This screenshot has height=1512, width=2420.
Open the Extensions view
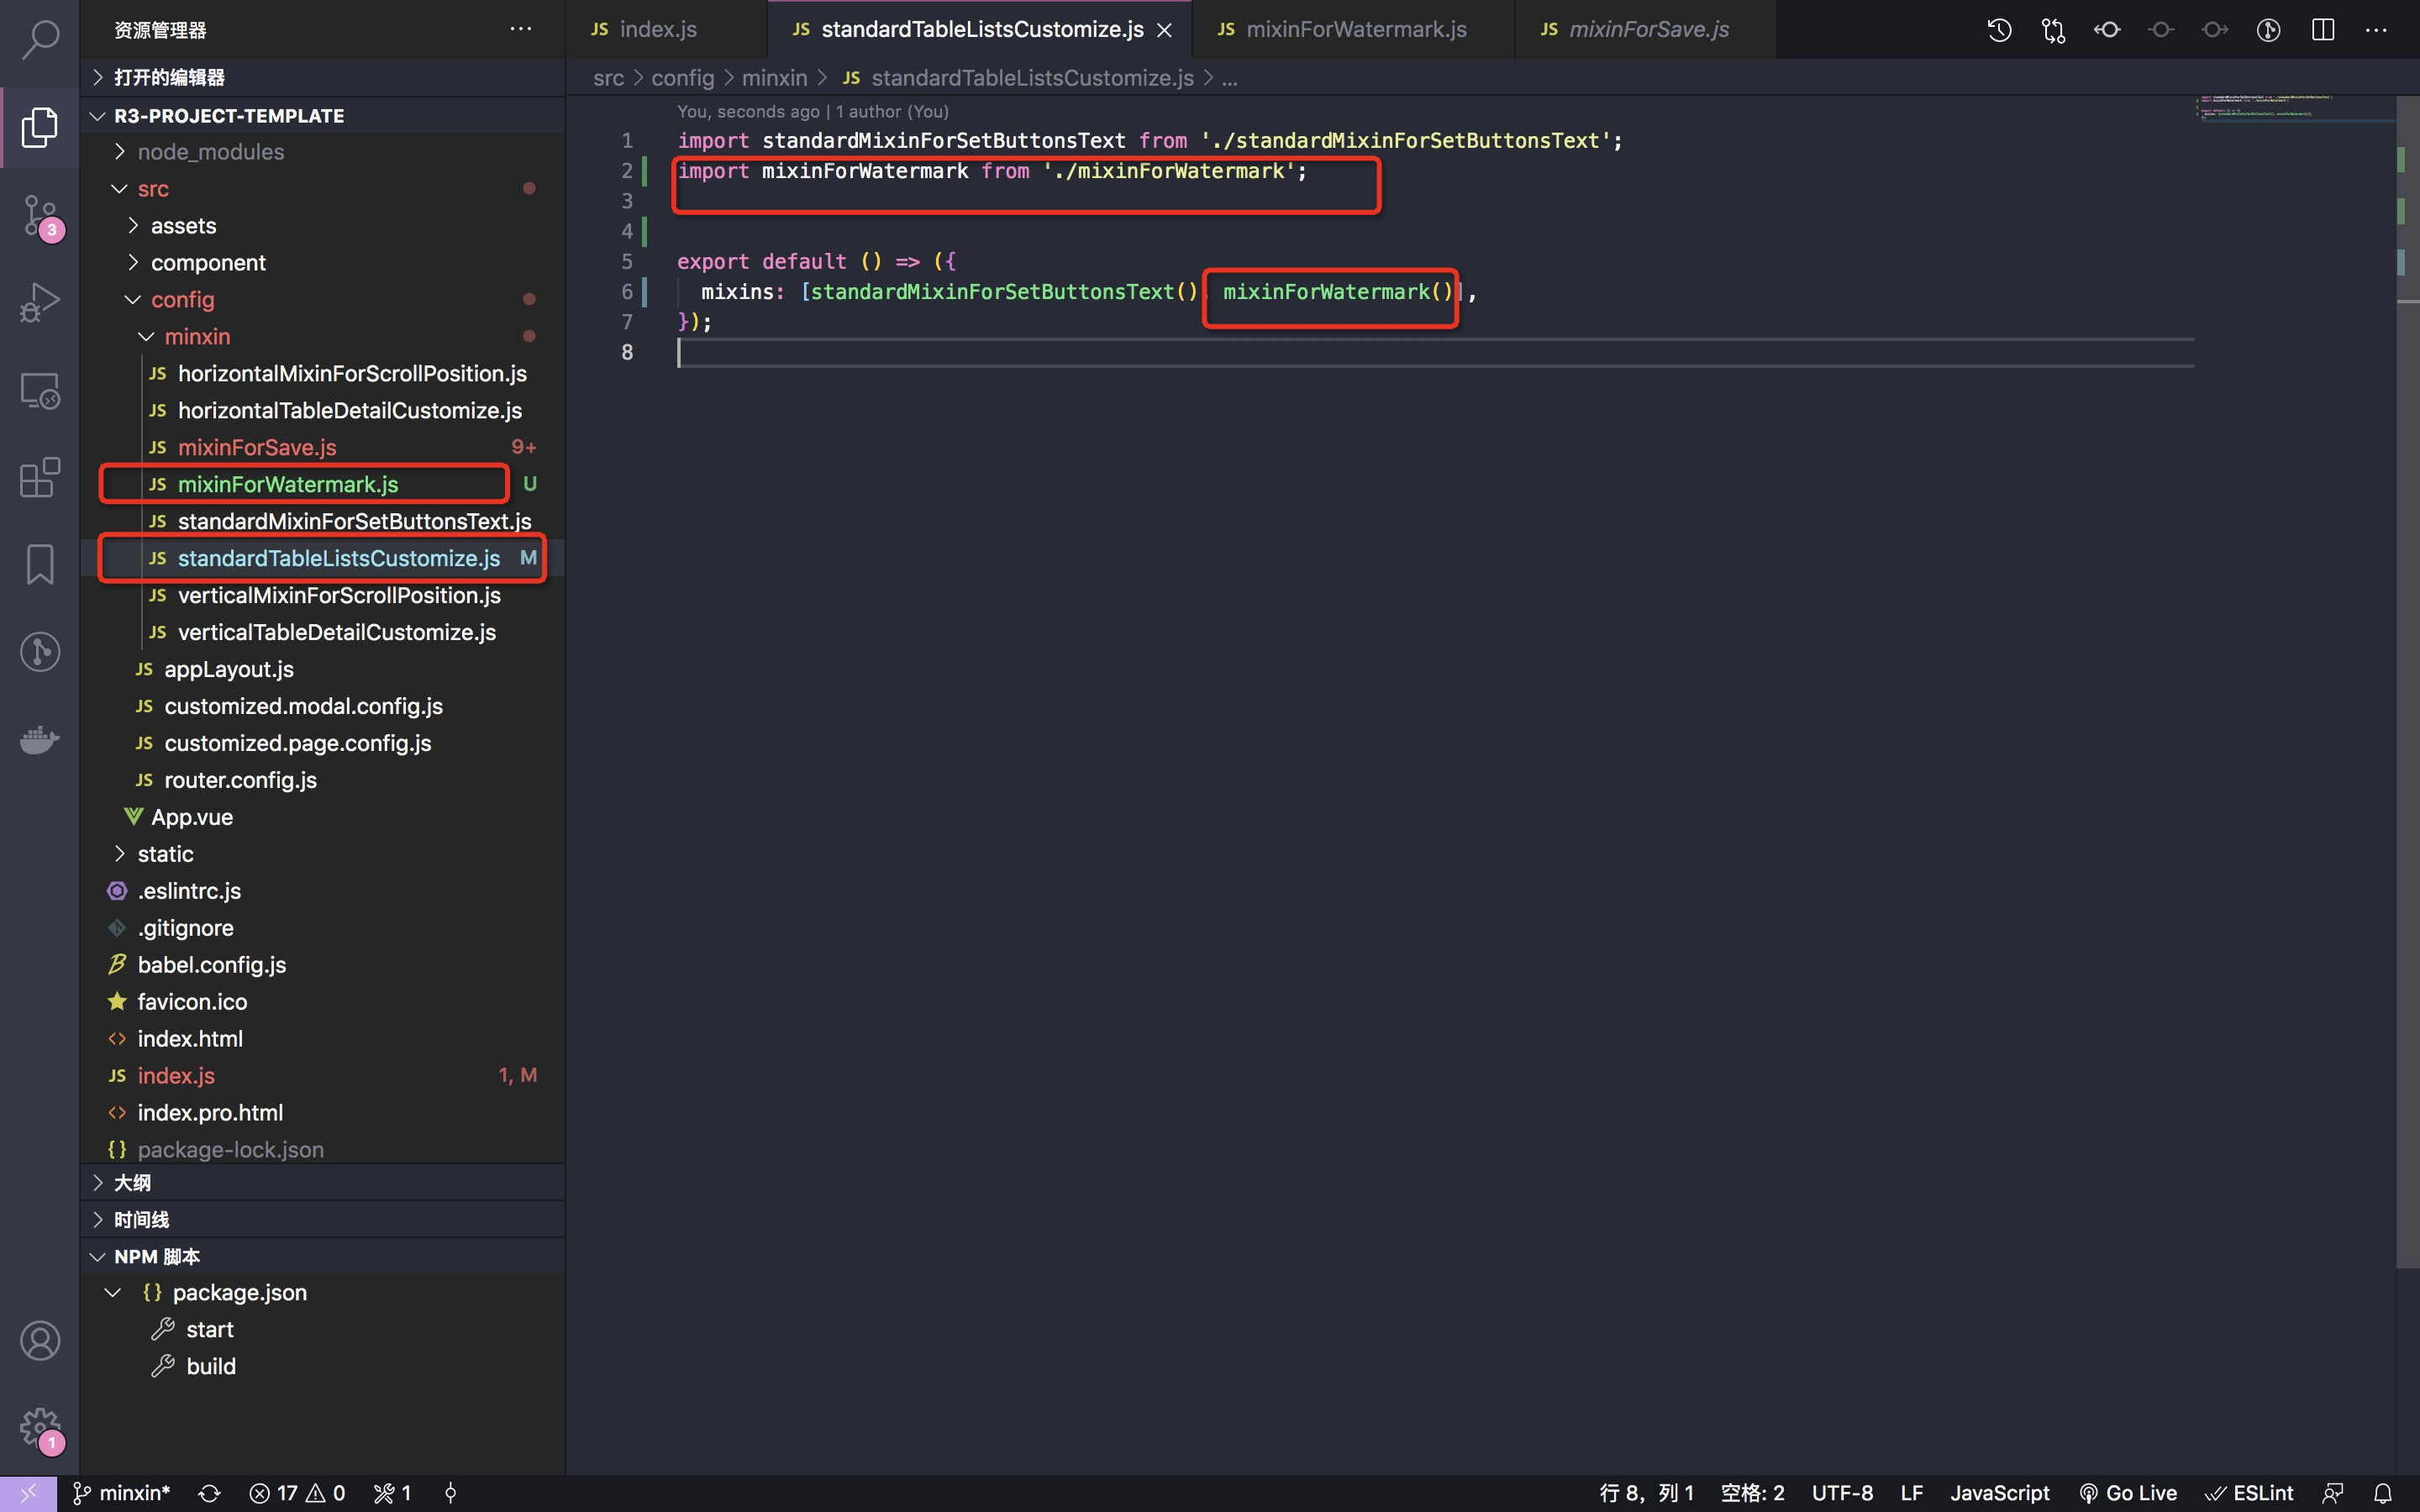click(40, 477)
